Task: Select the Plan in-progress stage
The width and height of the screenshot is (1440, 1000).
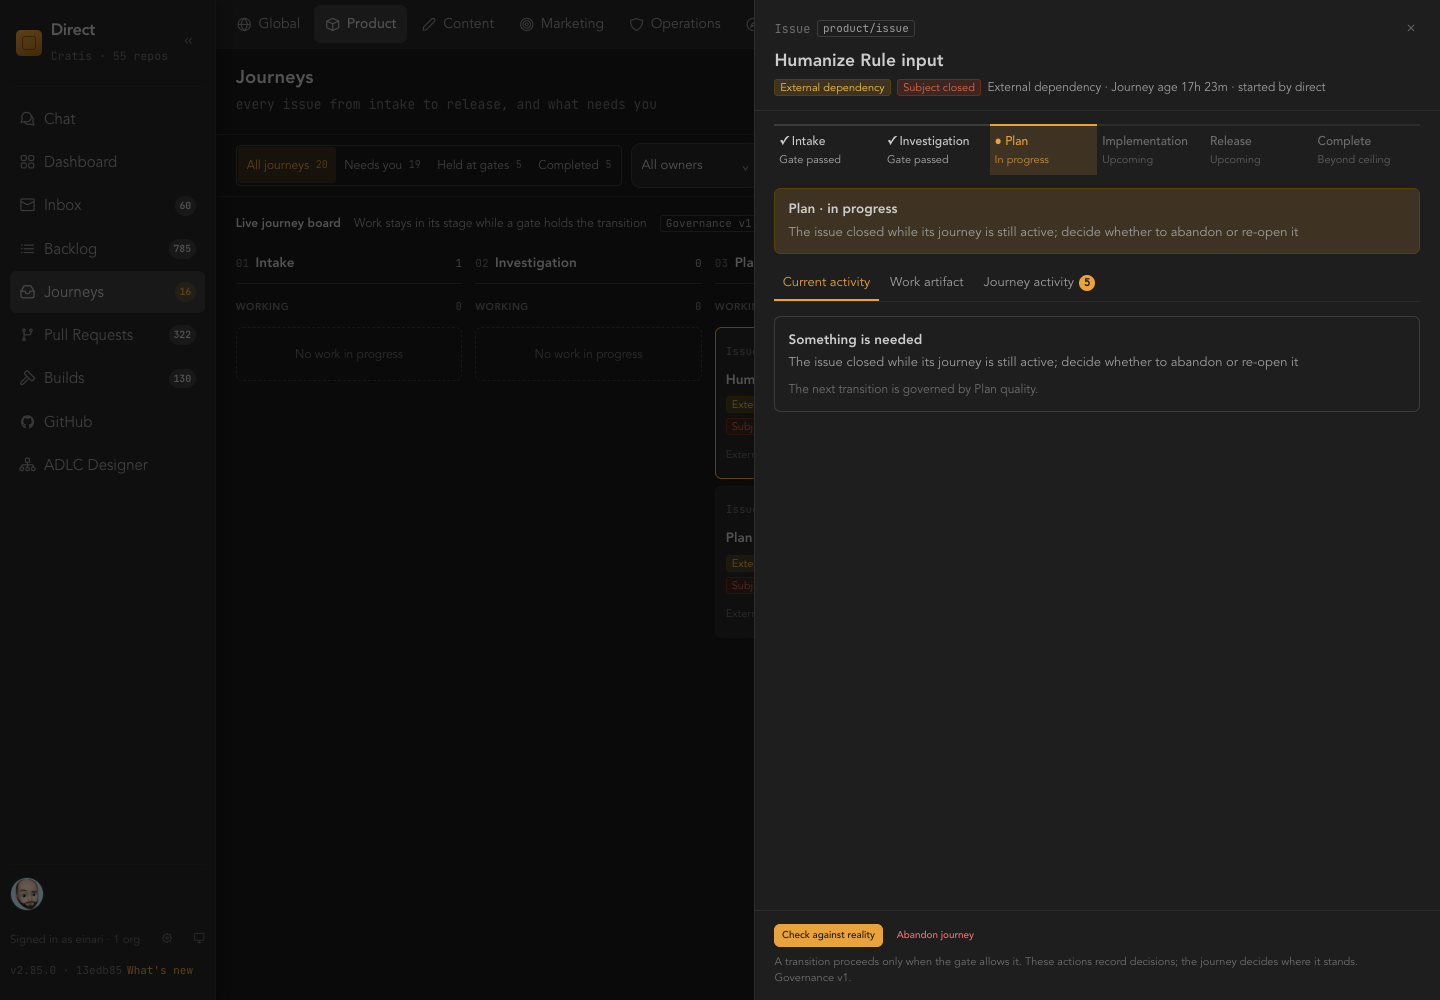Action: point(1043,150)
